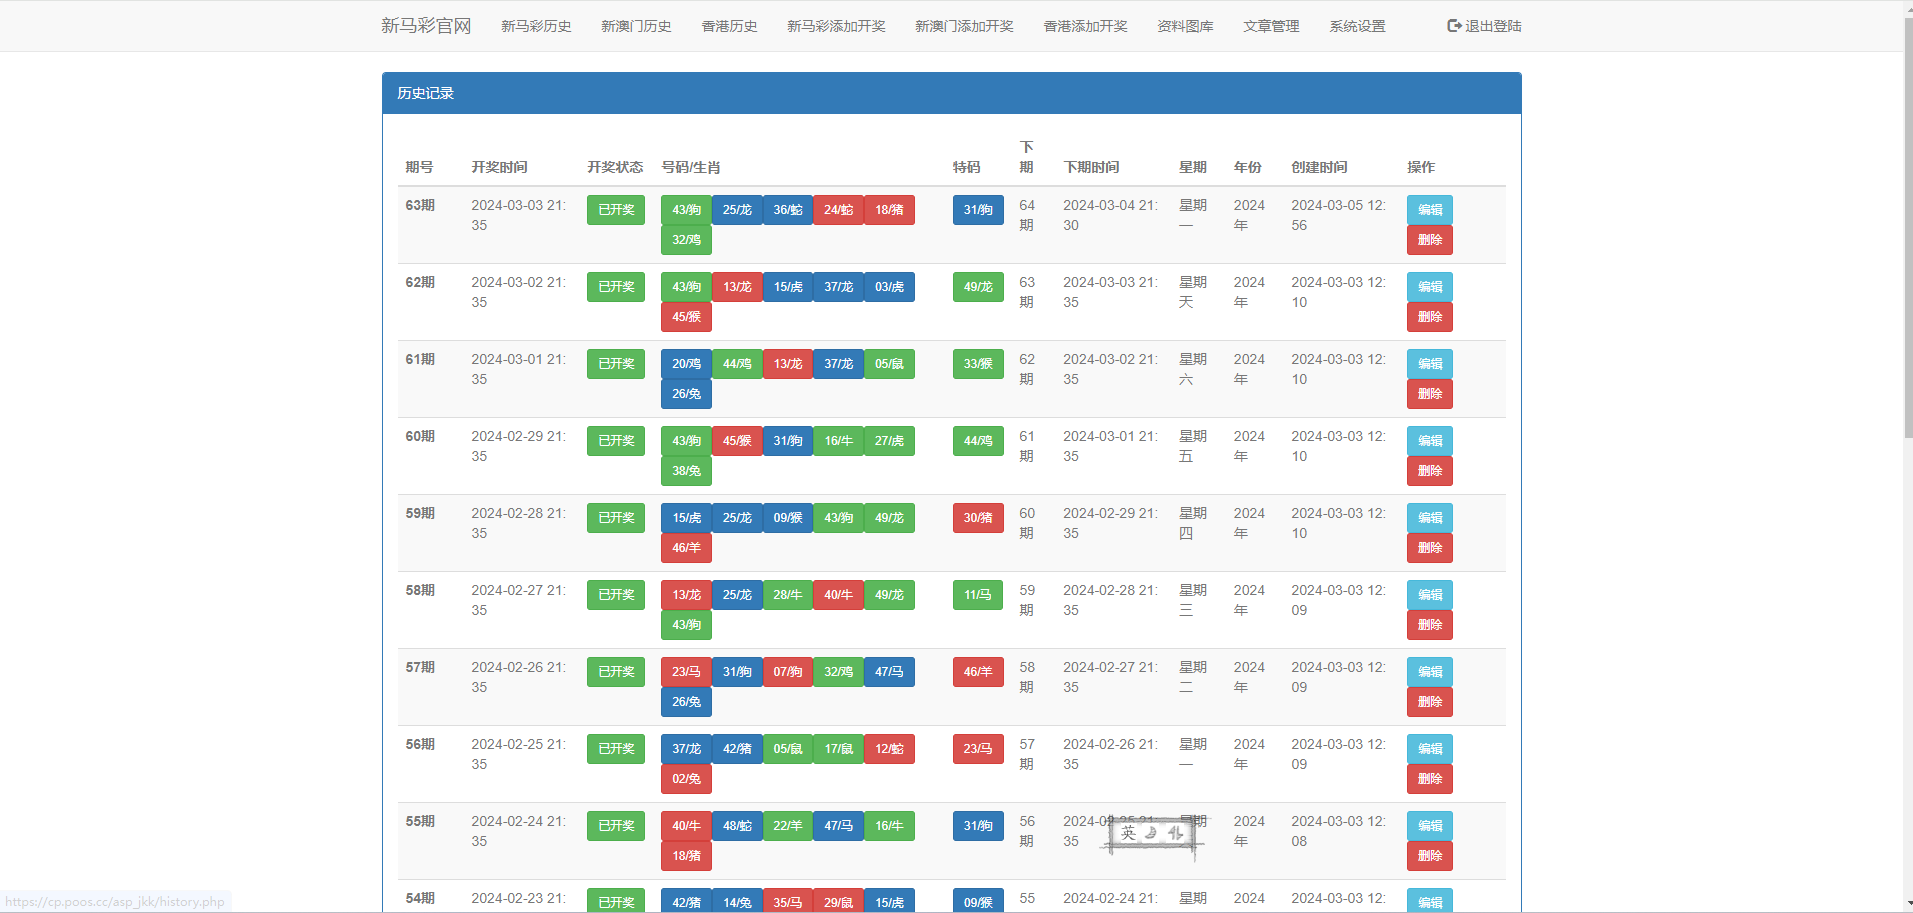The width and height of the screenshot is (1913, 913).
Task: Delete the 58期 record
Action: tap(1429, 625)
